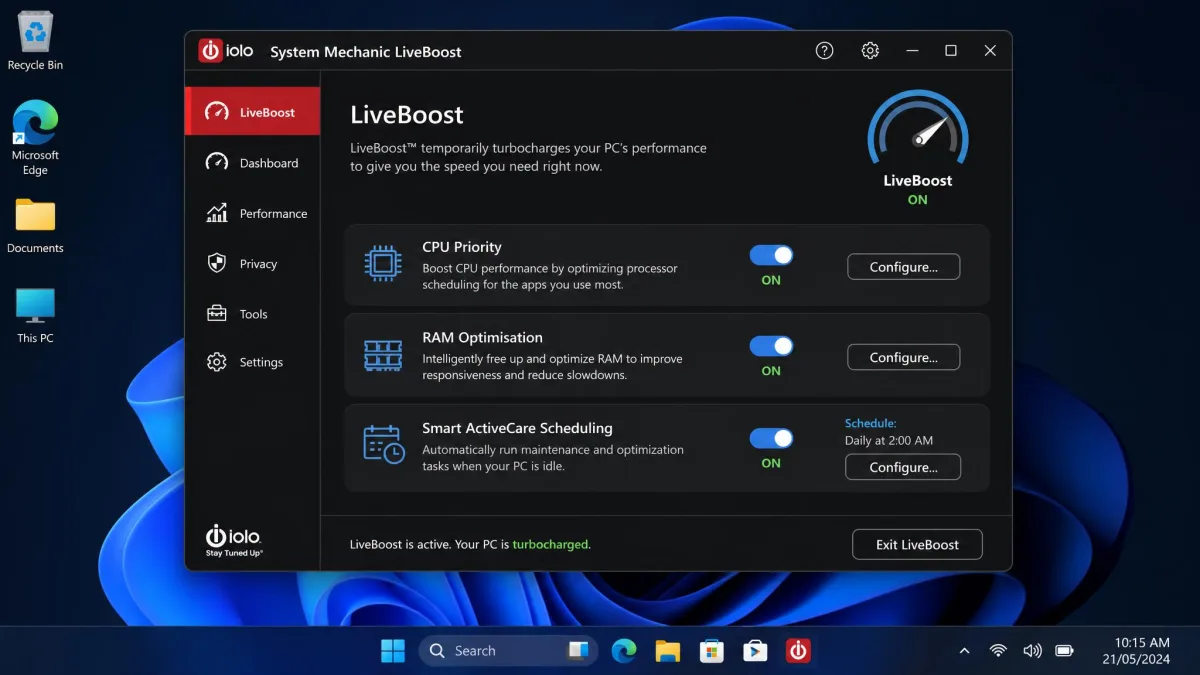Click the 'CPU Priority' heading
The height and width of the screenshot is (675, 1200).
pyautogui.click(x=462, y=247)
